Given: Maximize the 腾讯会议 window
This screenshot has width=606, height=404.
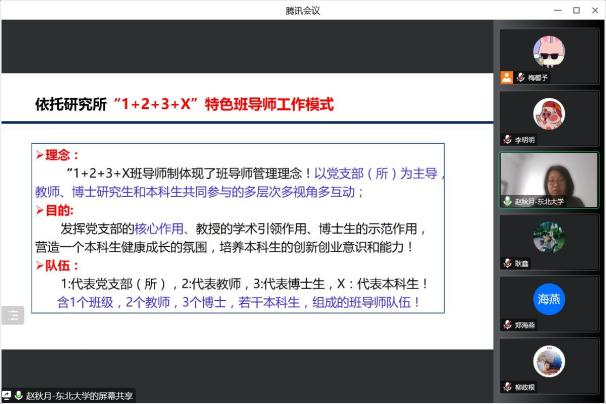Looking at the screenshot, I should point(575,9).
